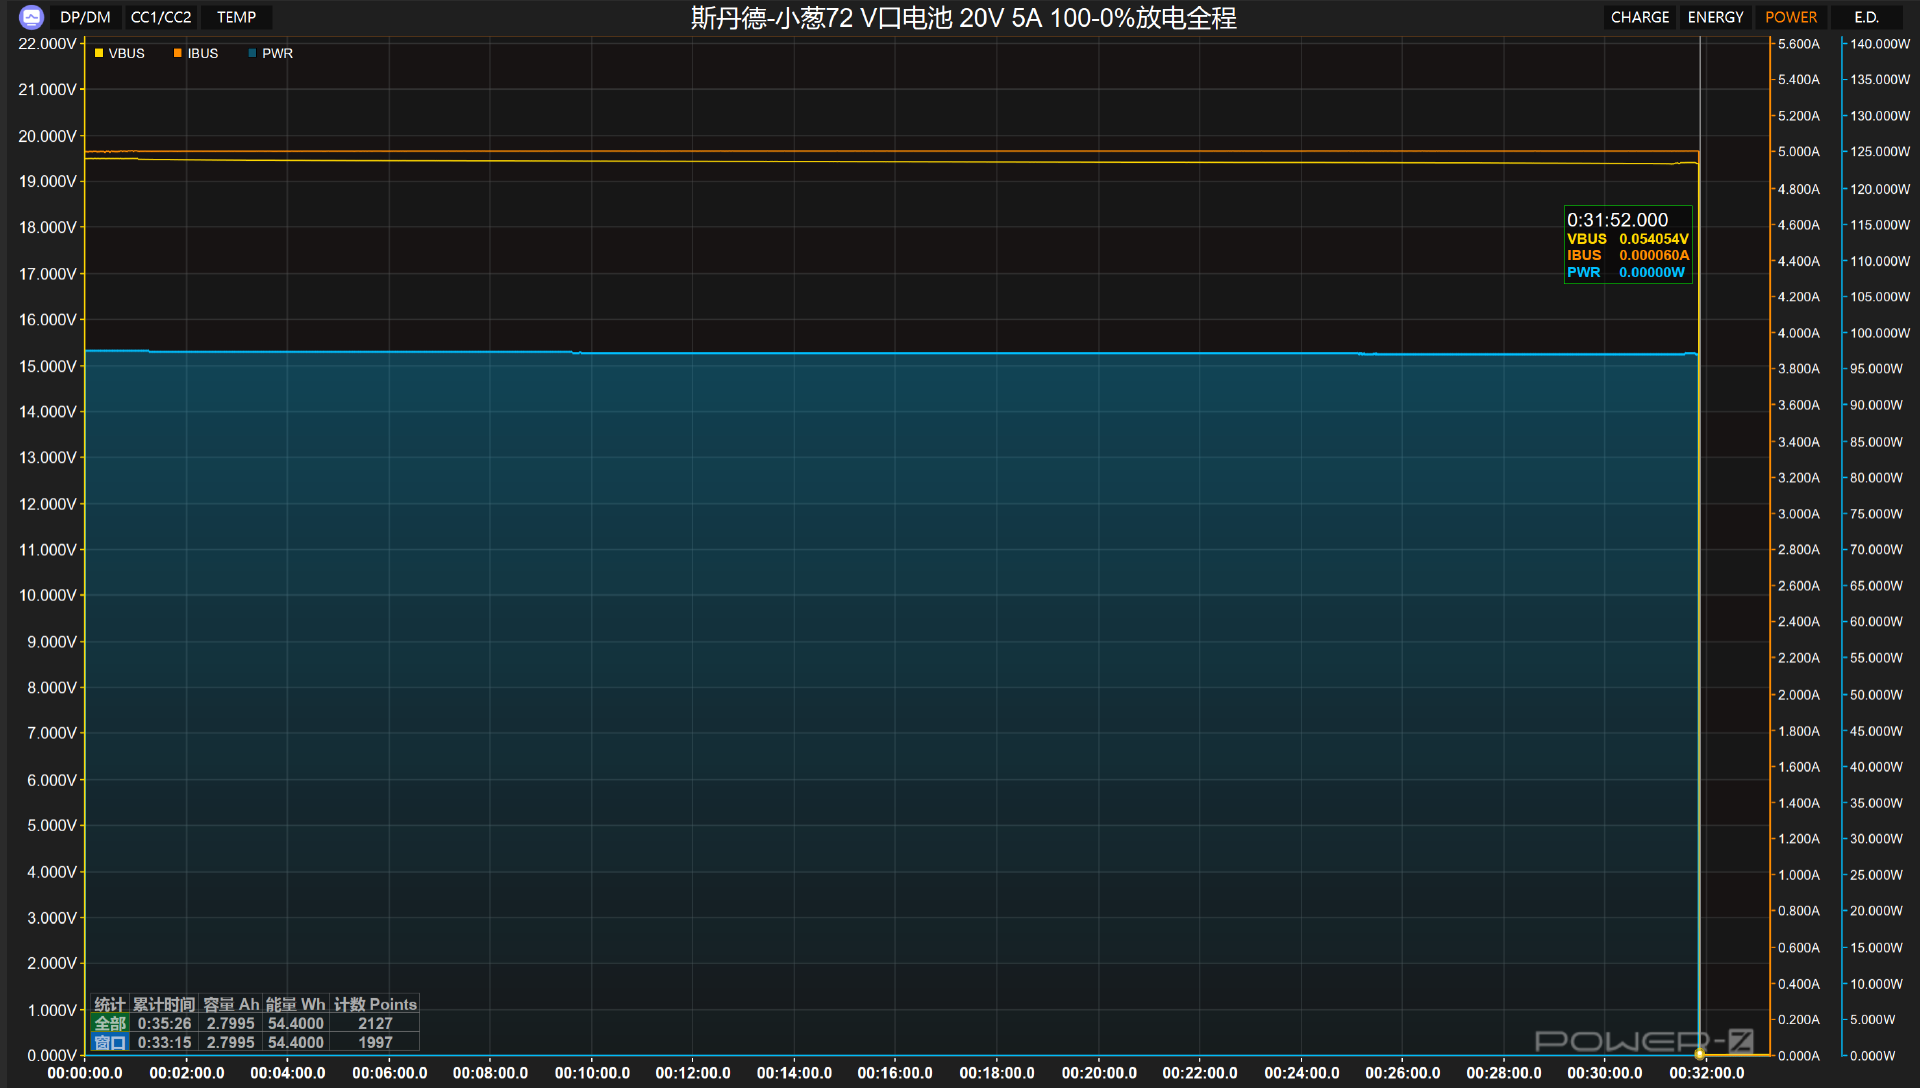This screenshot has height=1088, width=1920.
Task: Click the 累计时间 column header
Action: (x=164, y=1004)
